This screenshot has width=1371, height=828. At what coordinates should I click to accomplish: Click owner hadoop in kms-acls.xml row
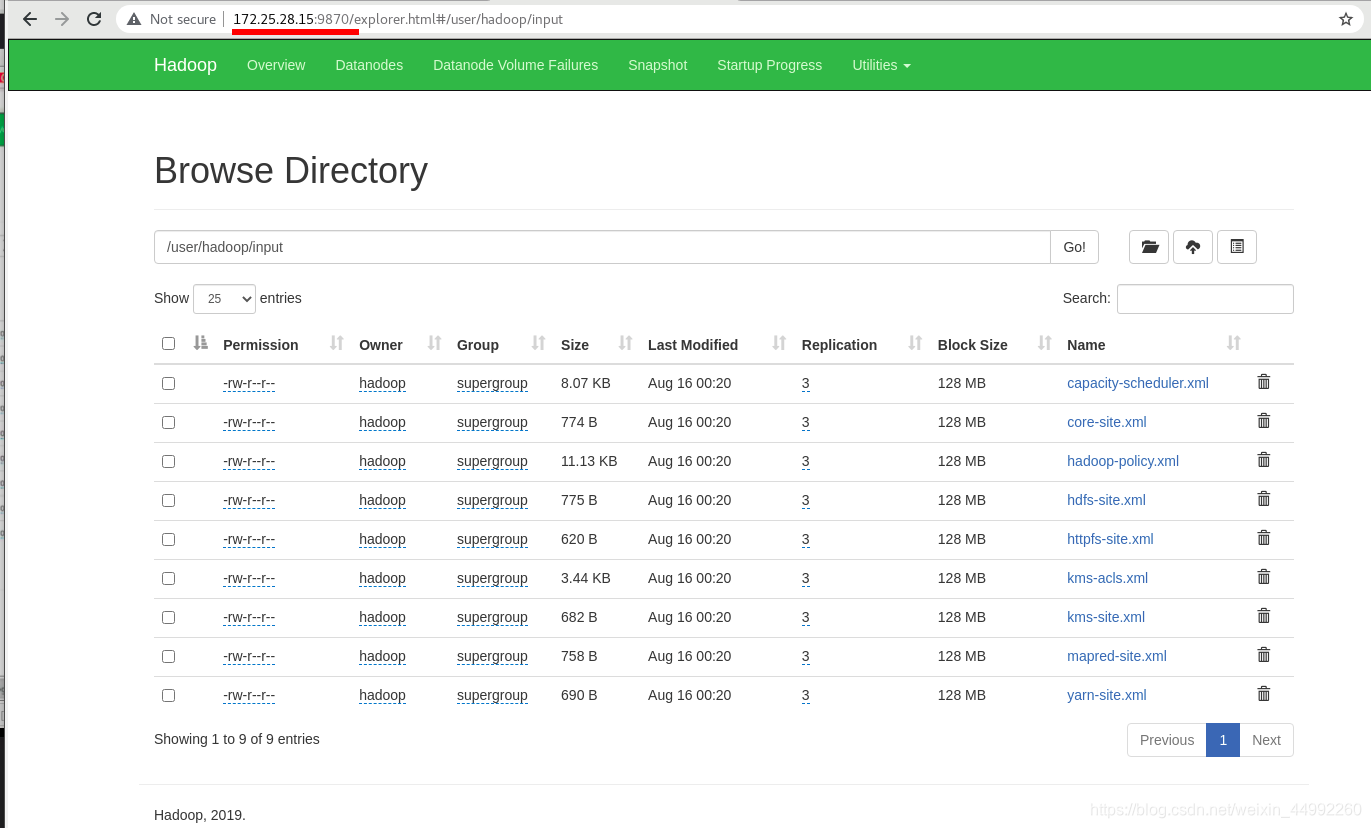tap(382, 578)
